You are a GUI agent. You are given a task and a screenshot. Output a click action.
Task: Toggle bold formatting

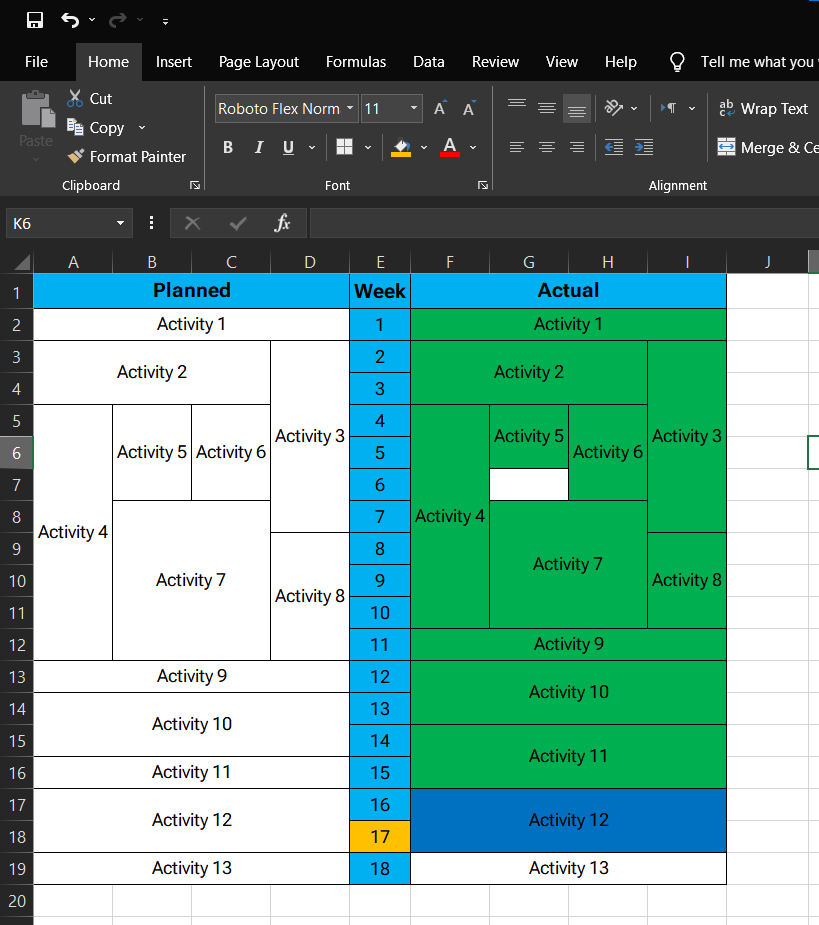228,147
